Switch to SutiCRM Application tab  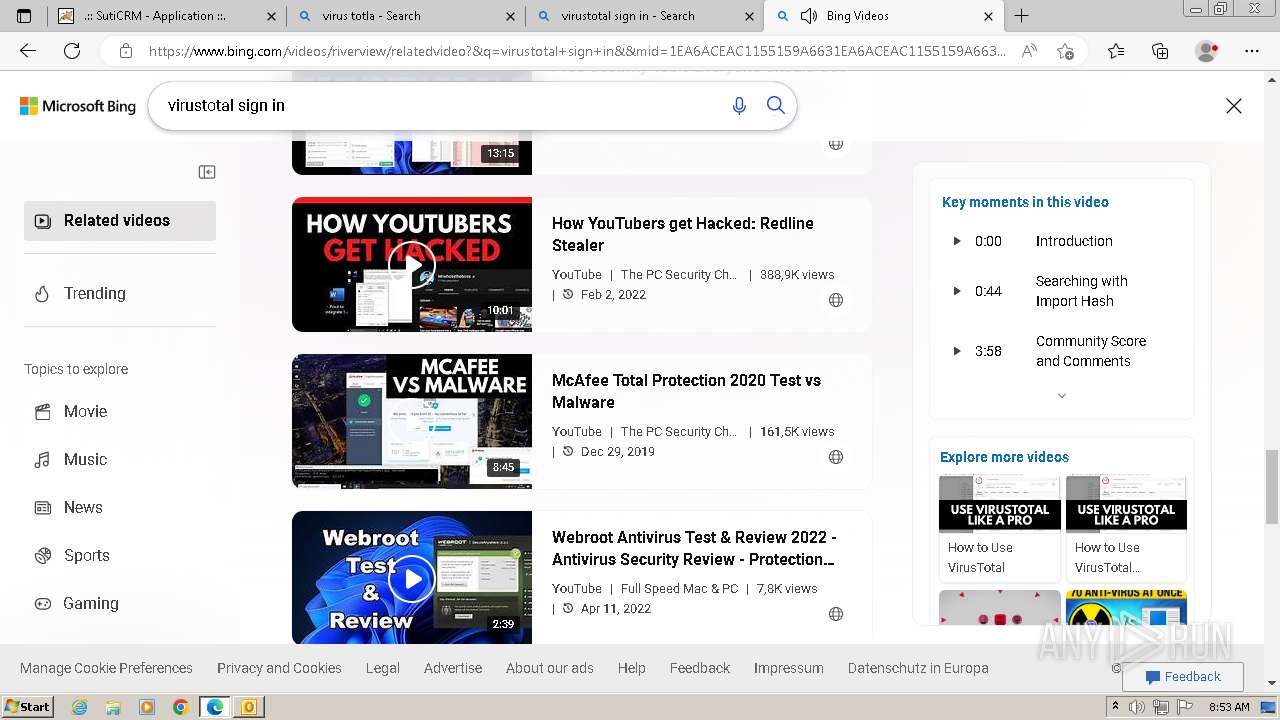166,16
